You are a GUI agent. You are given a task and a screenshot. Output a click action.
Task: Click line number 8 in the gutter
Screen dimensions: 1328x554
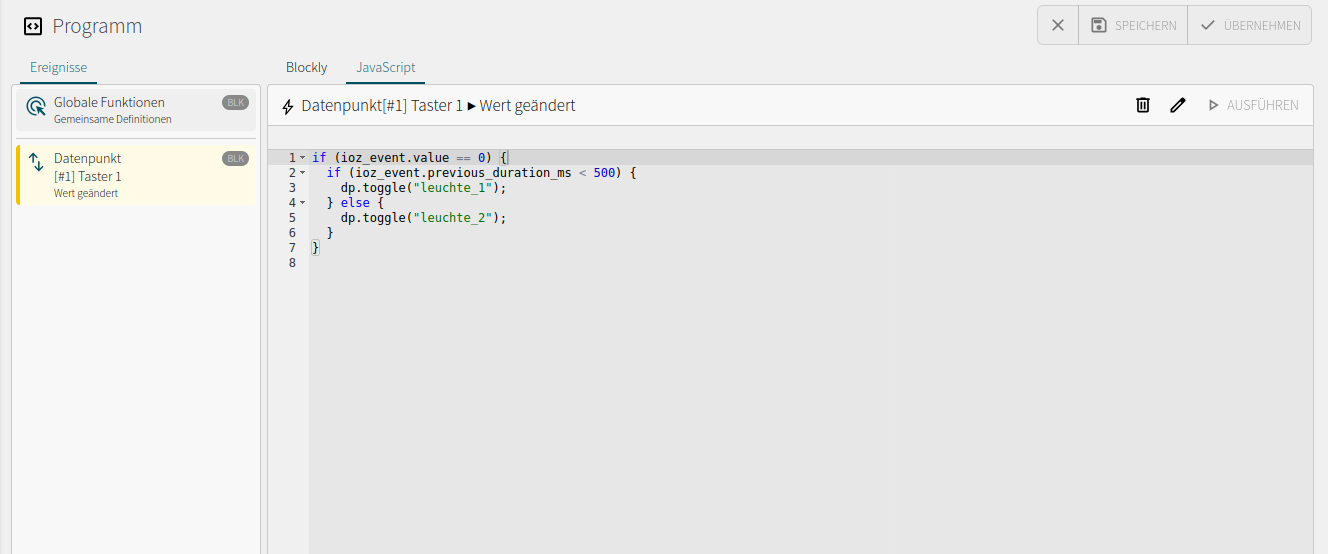point(292,263)
